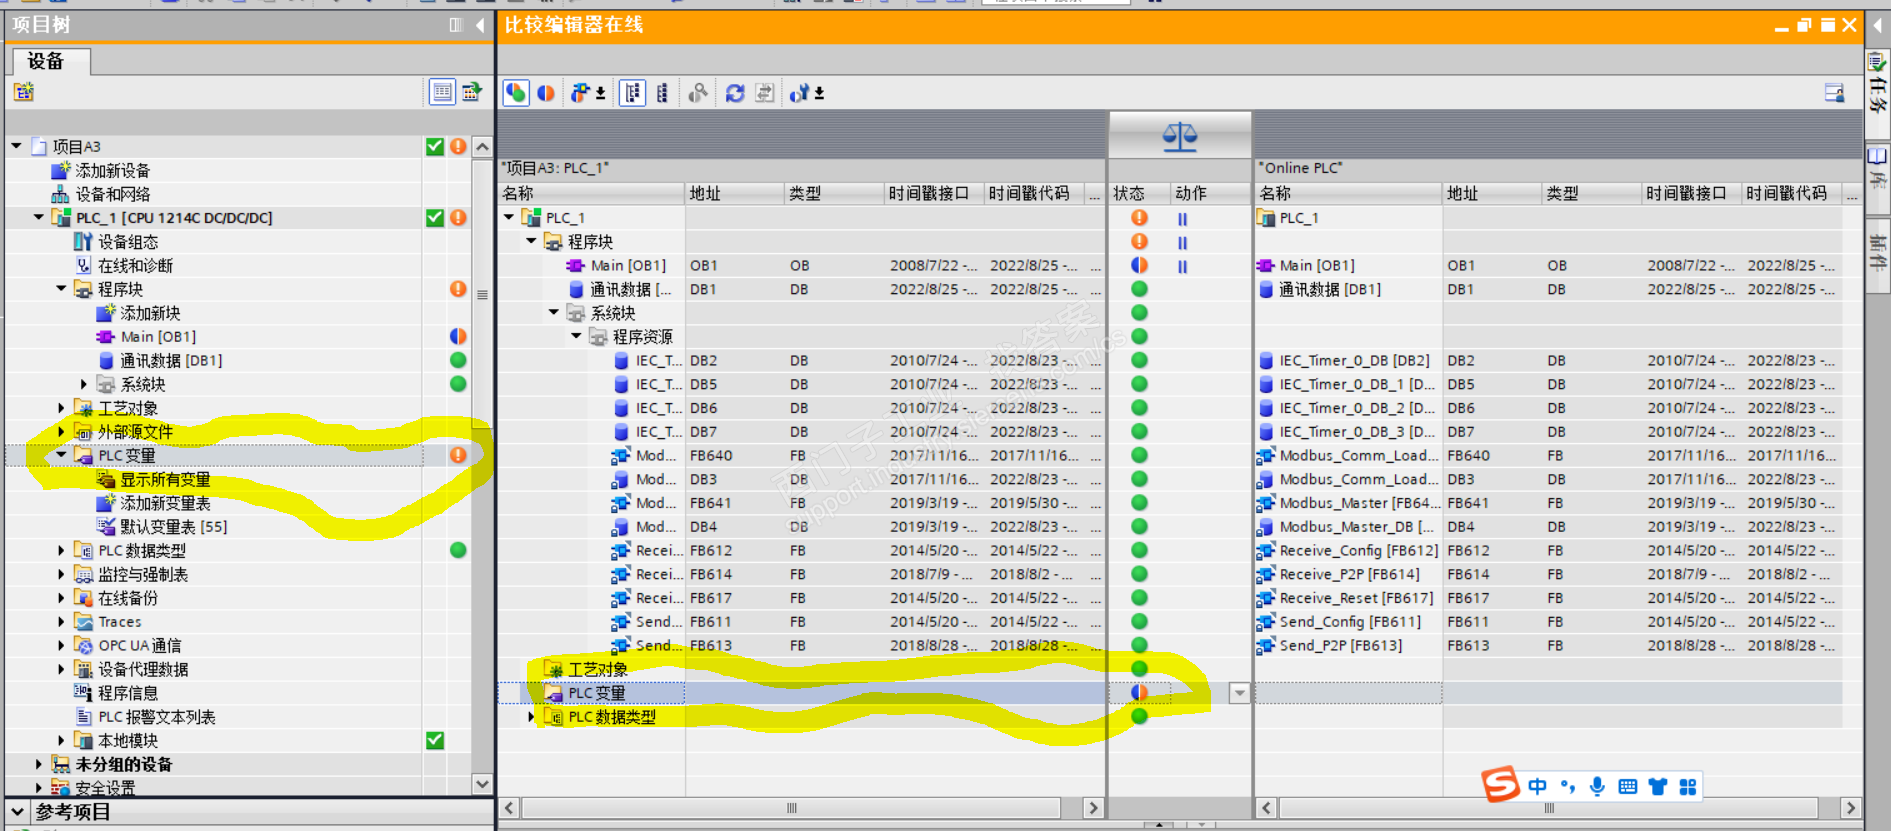The width and height of the screenshot is (1891, 831).
Task: Click the Main [OB1] block icon in project tree
Action: 105,337
